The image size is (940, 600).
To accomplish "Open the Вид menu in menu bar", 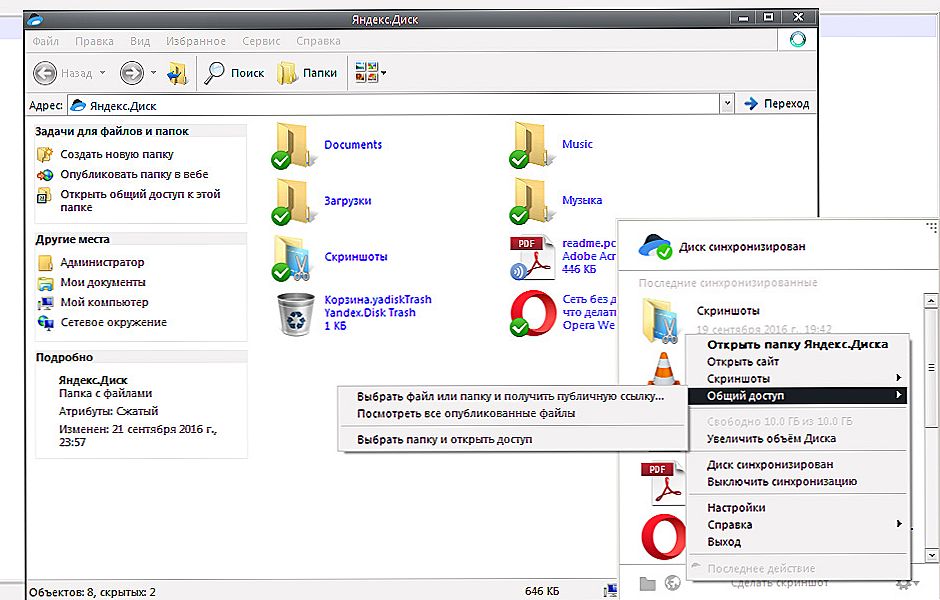I will [x=140, y=41].
